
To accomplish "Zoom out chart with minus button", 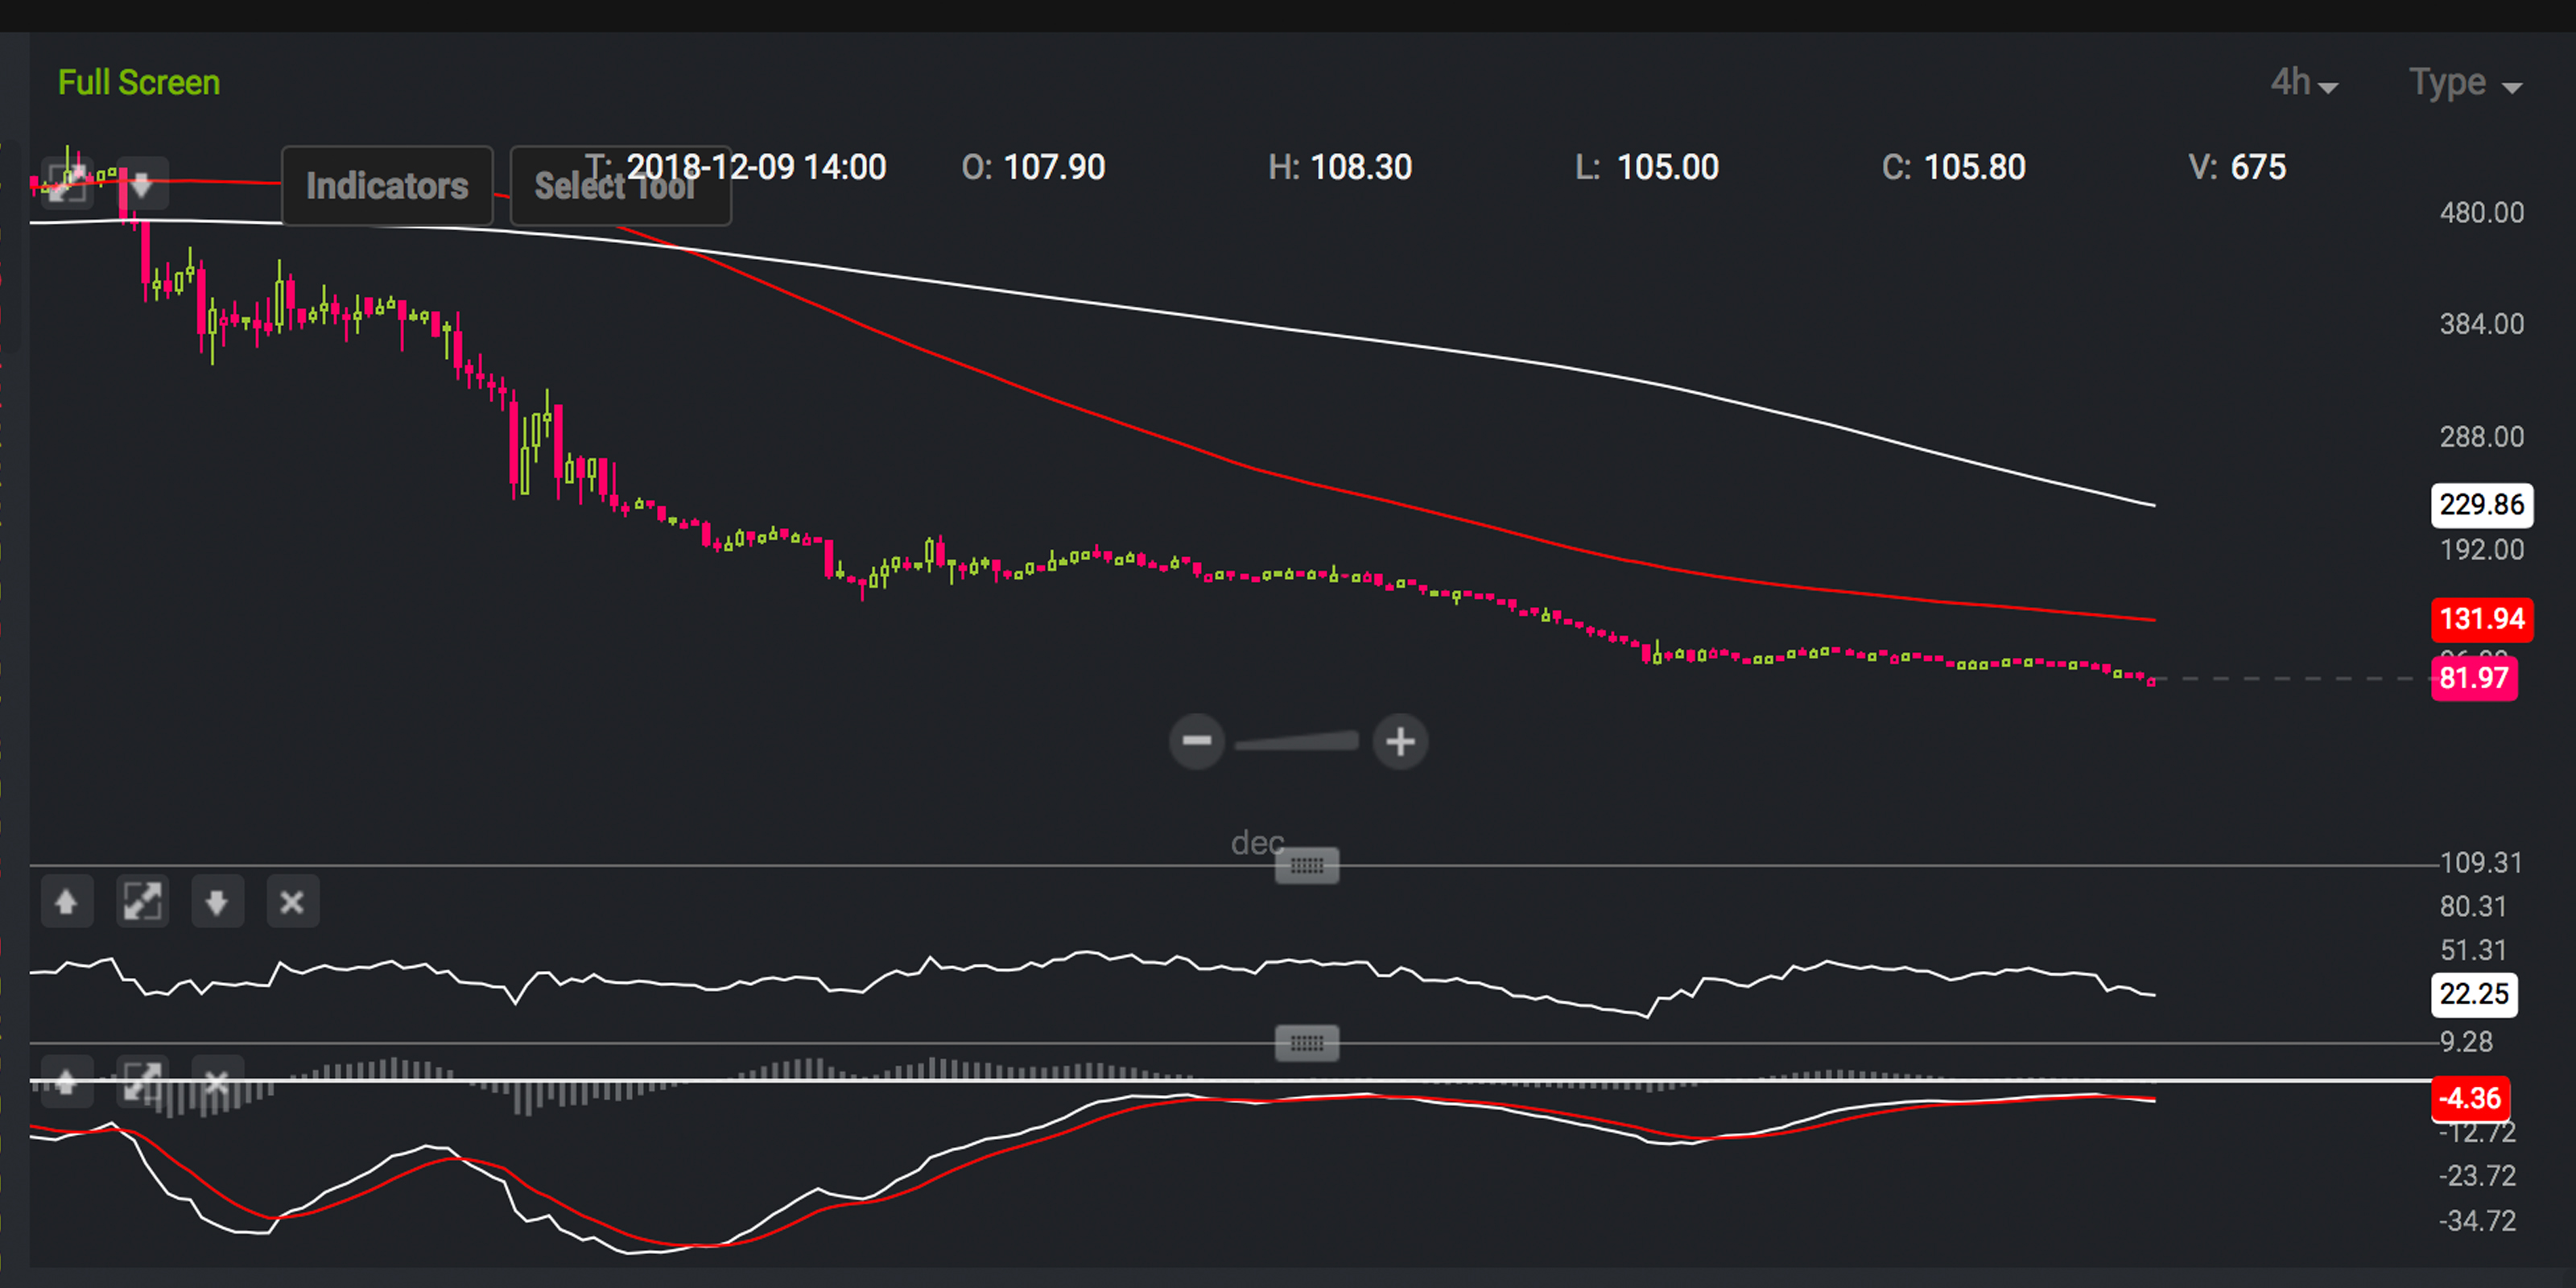I will [1196, 741].
